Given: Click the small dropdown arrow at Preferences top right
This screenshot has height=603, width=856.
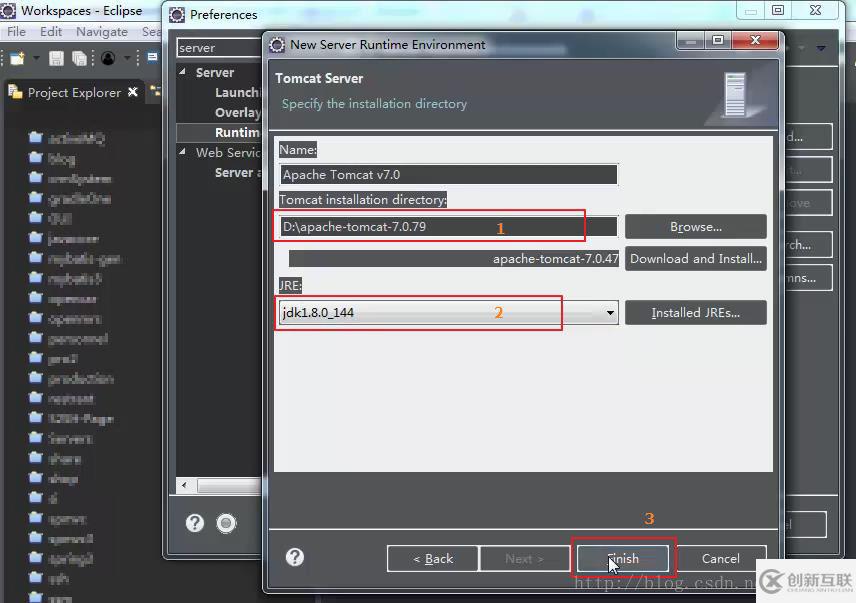Looking at the screenshot, I should click(821, 48).
